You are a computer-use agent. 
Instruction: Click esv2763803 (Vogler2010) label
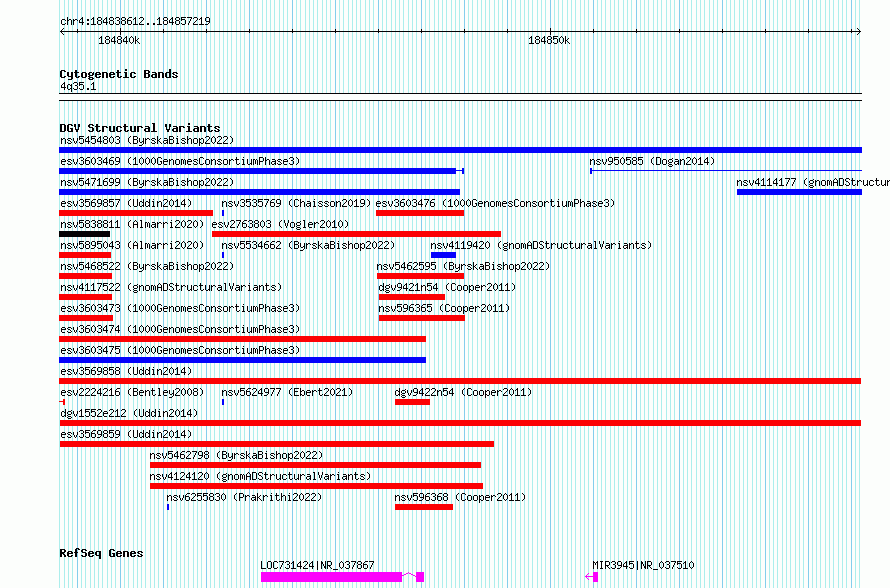(x=280, y=224)
